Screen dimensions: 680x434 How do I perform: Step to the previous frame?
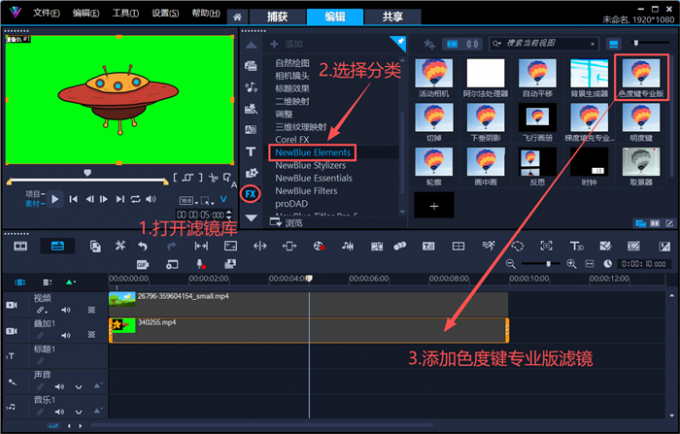[x=89, y=199]
